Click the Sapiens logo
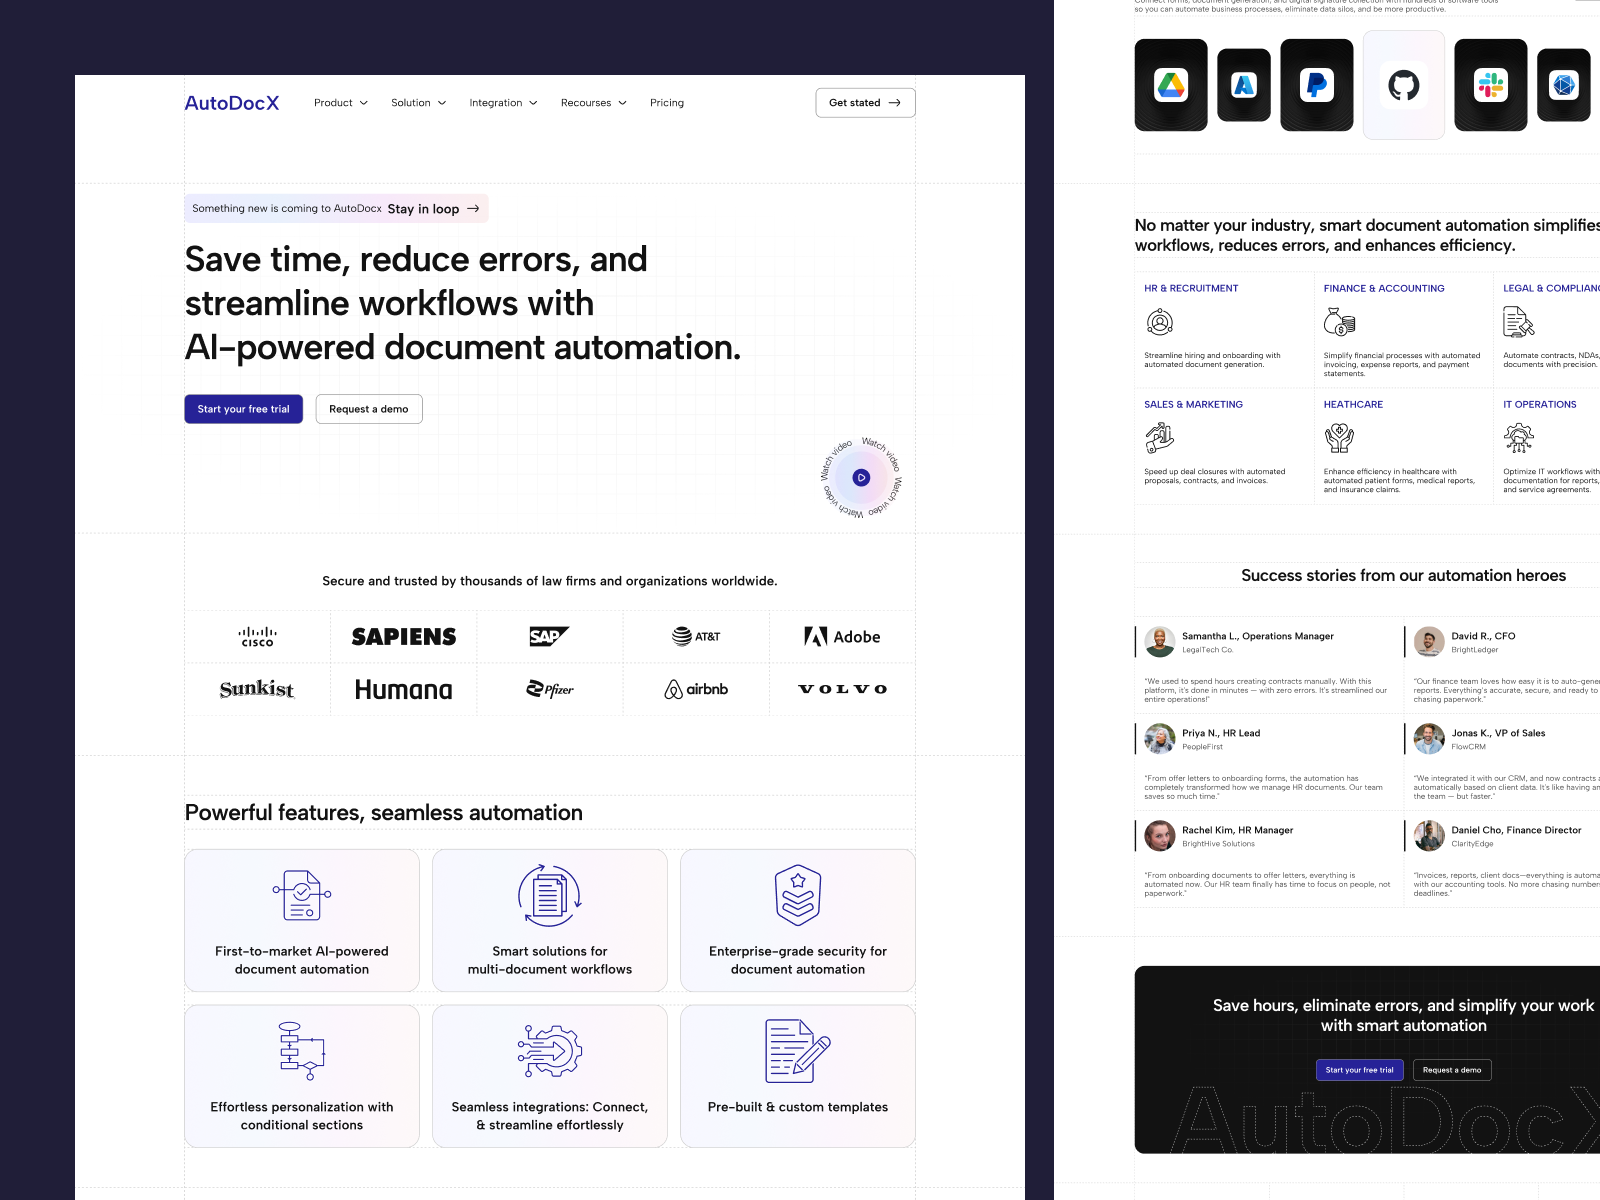This screenshot has height=1200, width=1600. point(404,637)
